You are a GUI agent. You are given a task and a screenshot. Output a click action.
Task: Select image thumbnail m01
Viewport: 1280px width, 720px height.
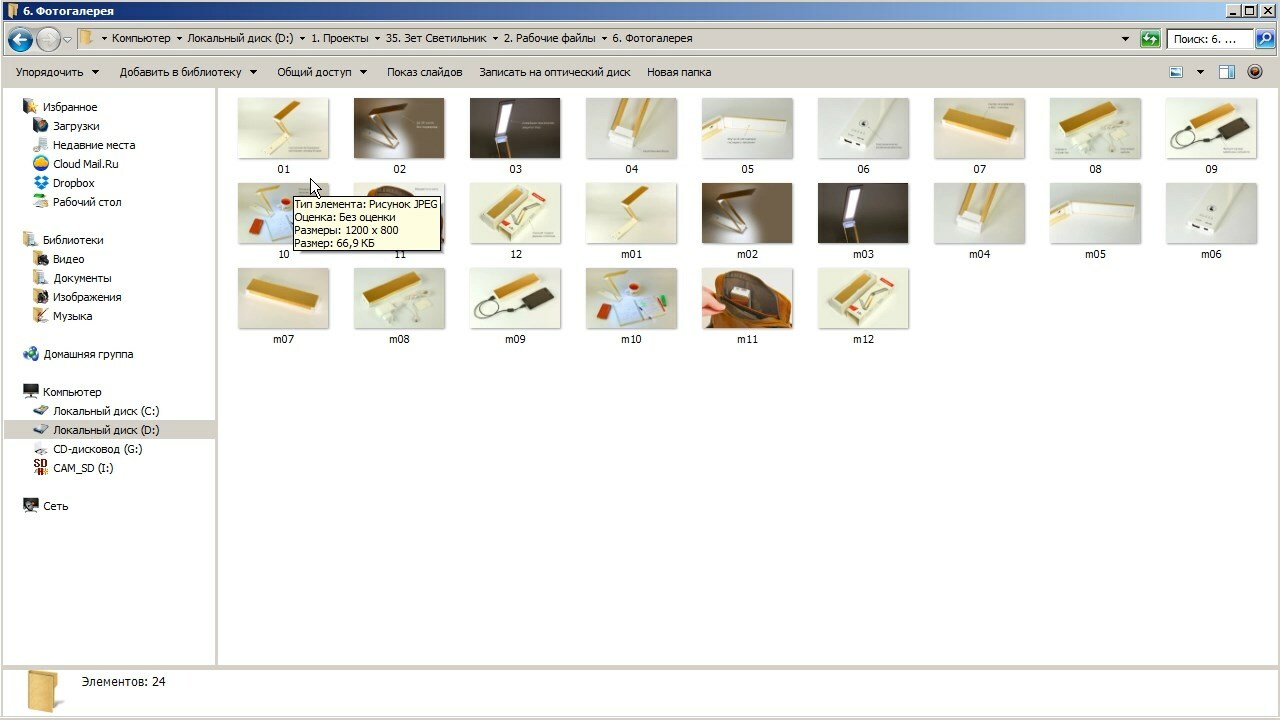coord(631,213)
